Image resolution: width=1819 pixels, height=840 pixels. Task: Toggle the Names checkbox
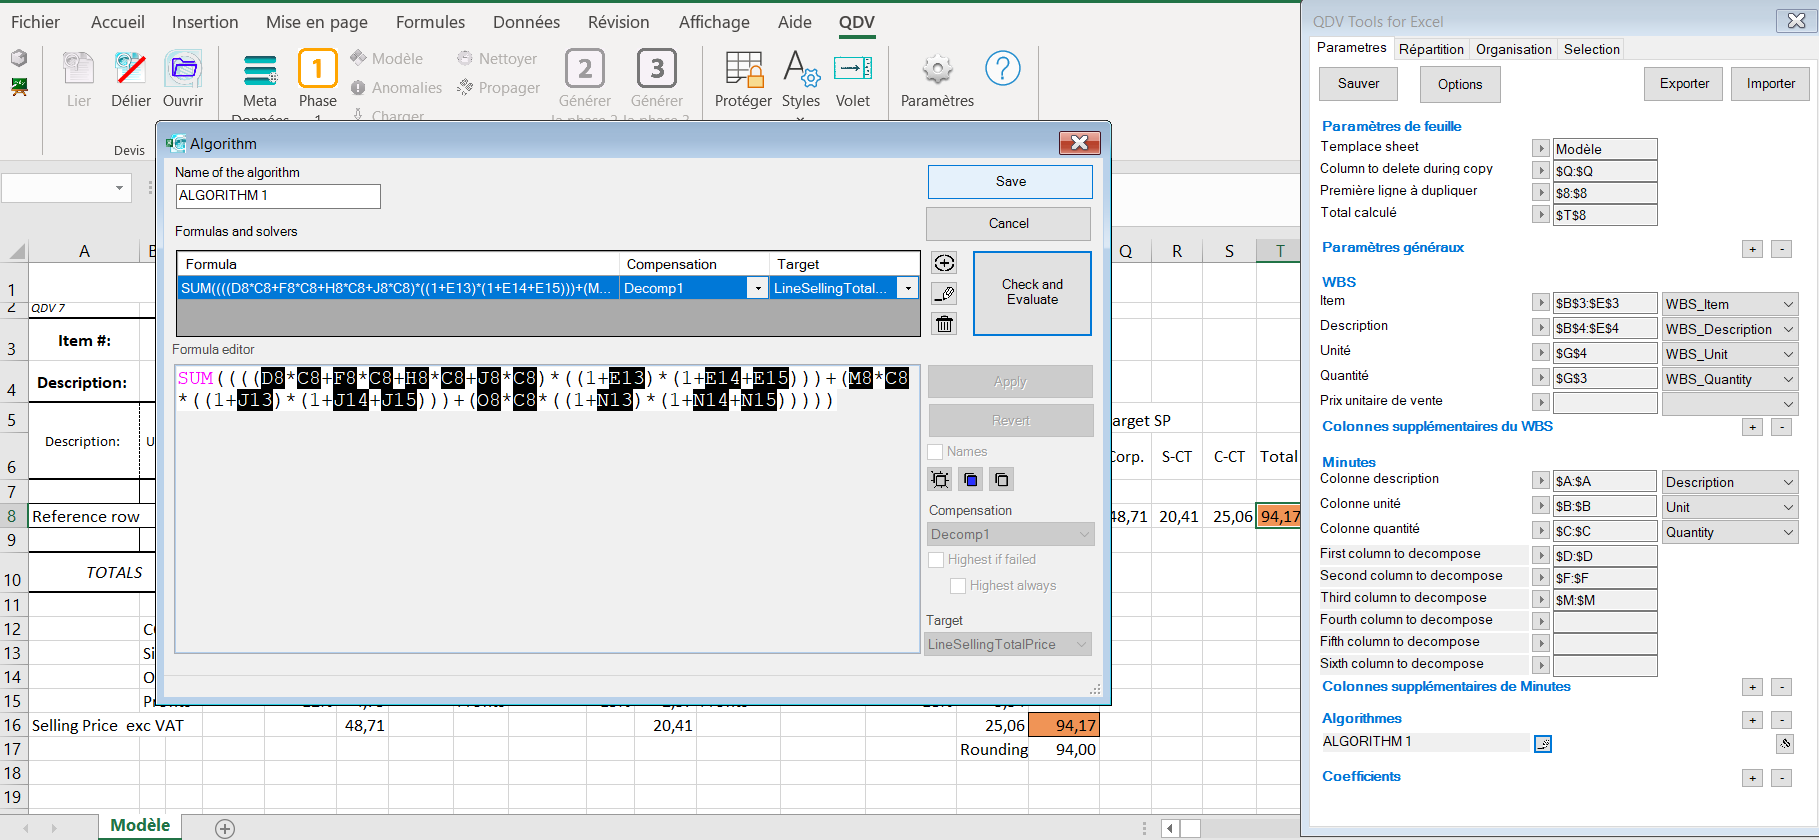point(936,452)
